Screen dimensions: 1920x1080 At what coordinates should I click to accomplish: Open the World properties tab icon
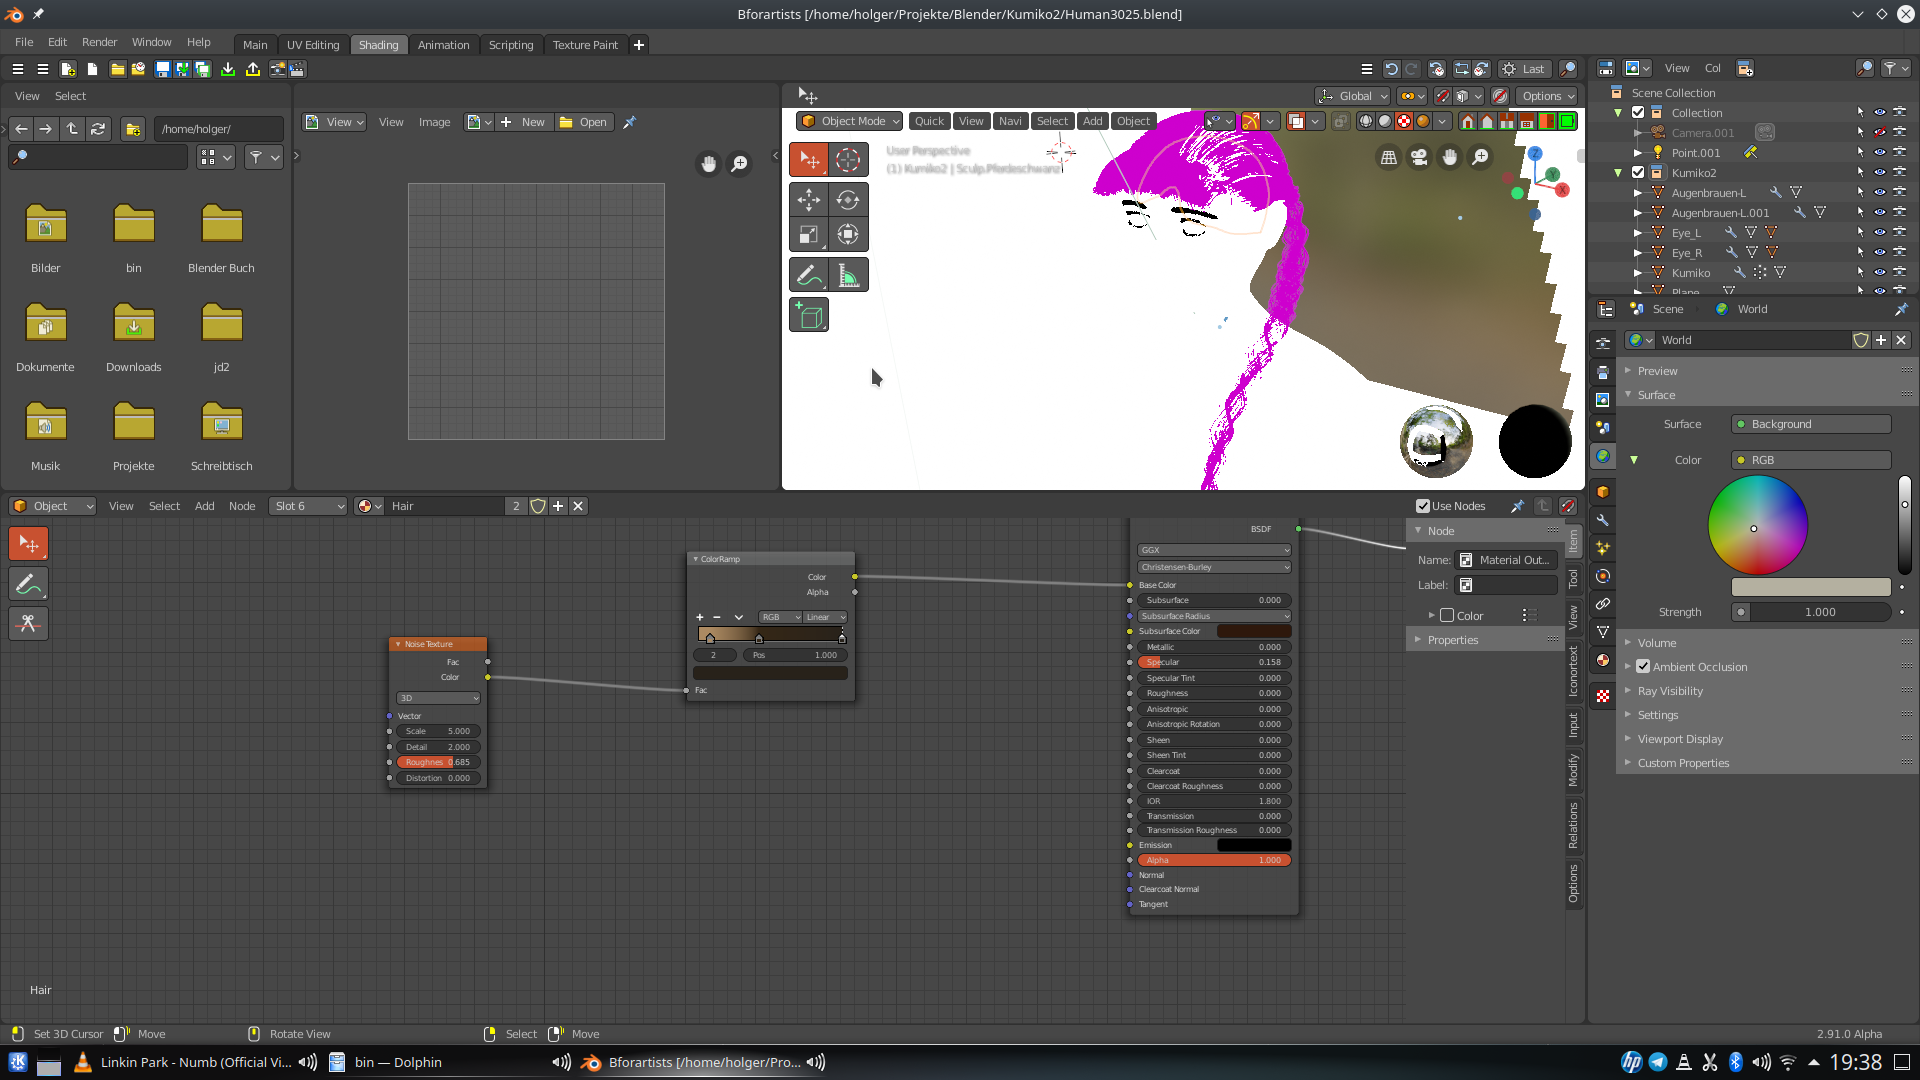tap(1603, 456)
